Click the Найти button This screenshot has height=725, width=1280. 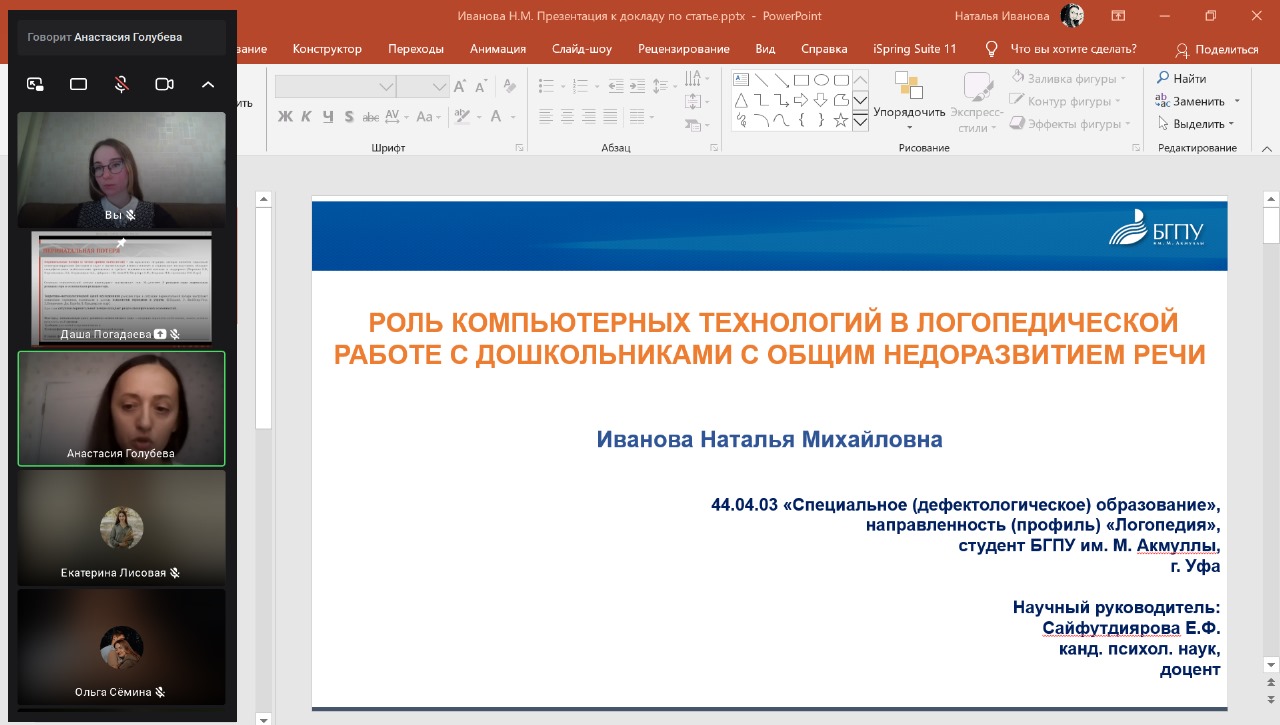coord(1181,78)
